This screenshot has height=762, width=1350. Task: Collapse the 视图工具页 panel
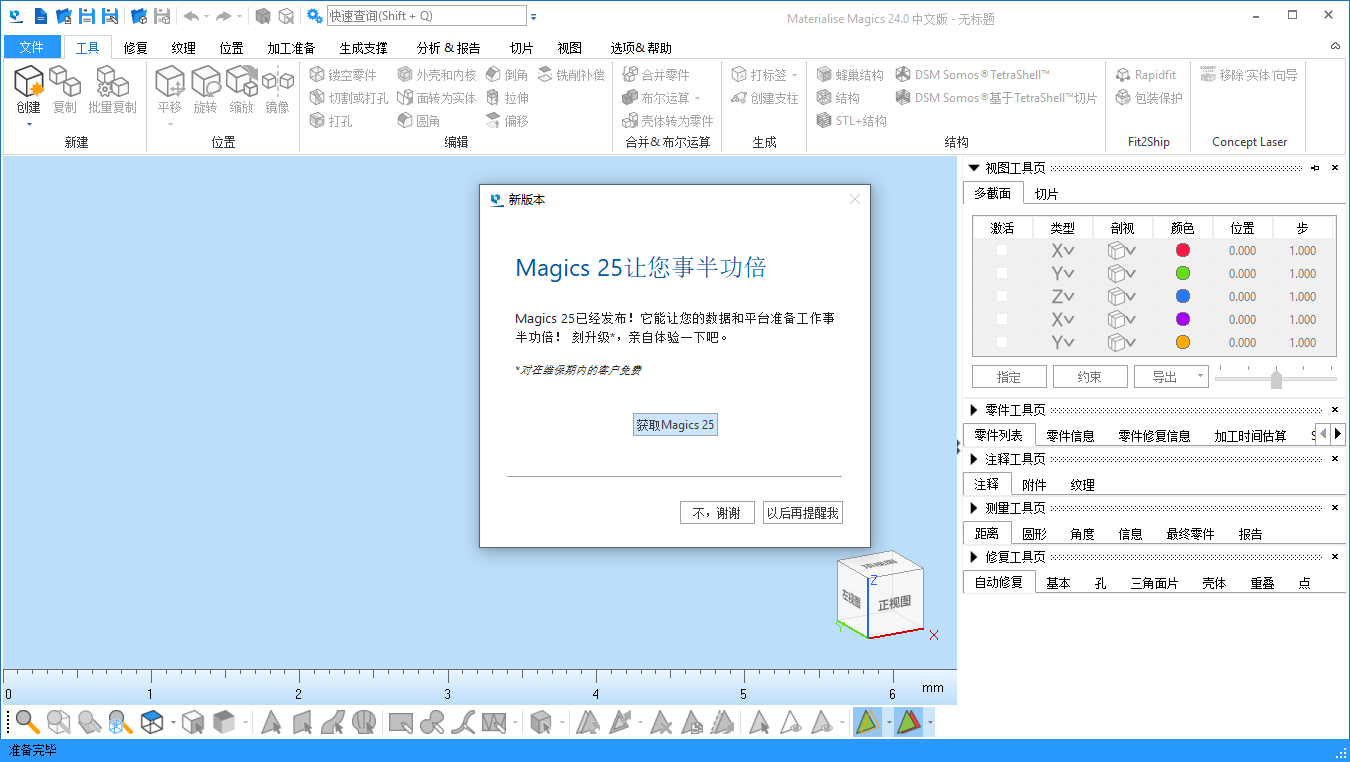tap(974, 168)
